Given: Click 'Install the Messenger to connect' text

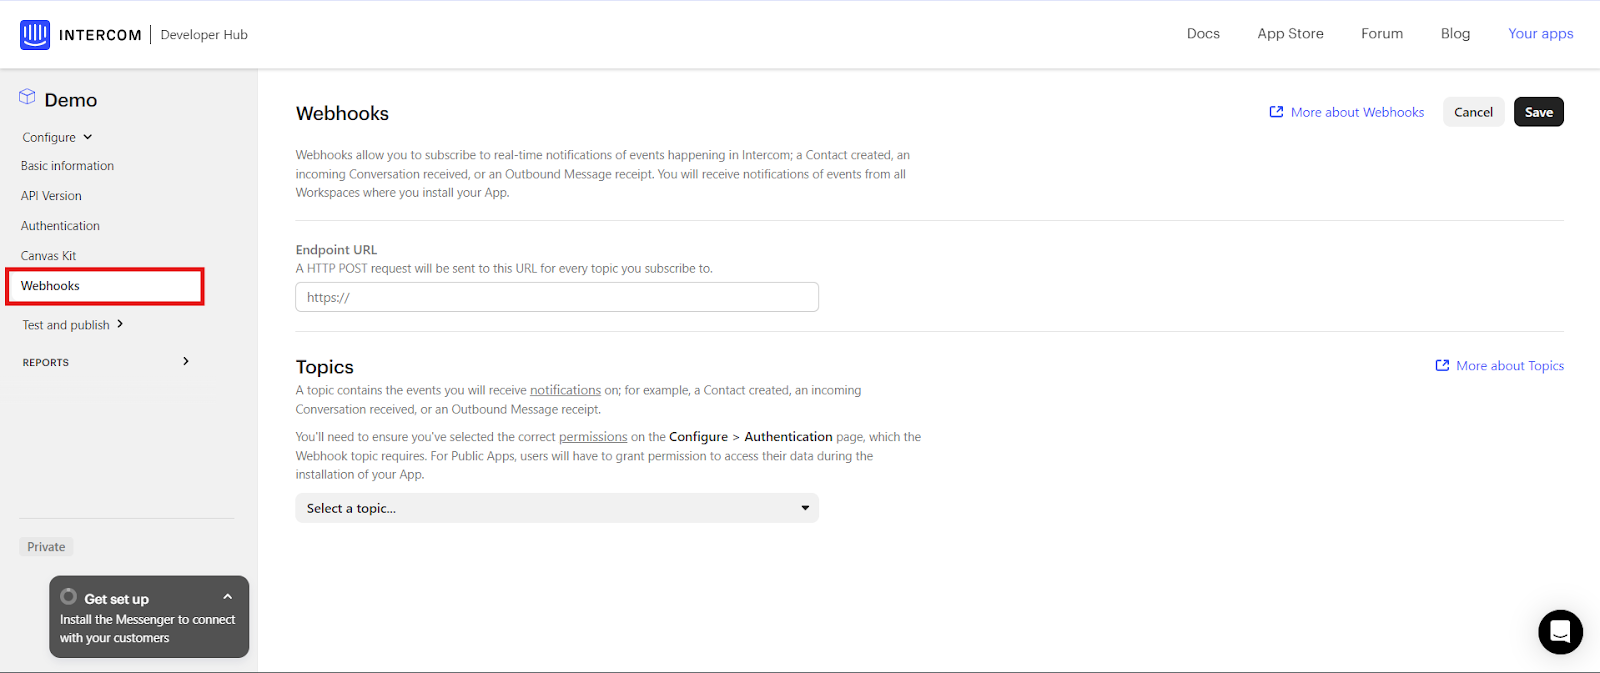Looking at the screenshot, I should [147, 620].
